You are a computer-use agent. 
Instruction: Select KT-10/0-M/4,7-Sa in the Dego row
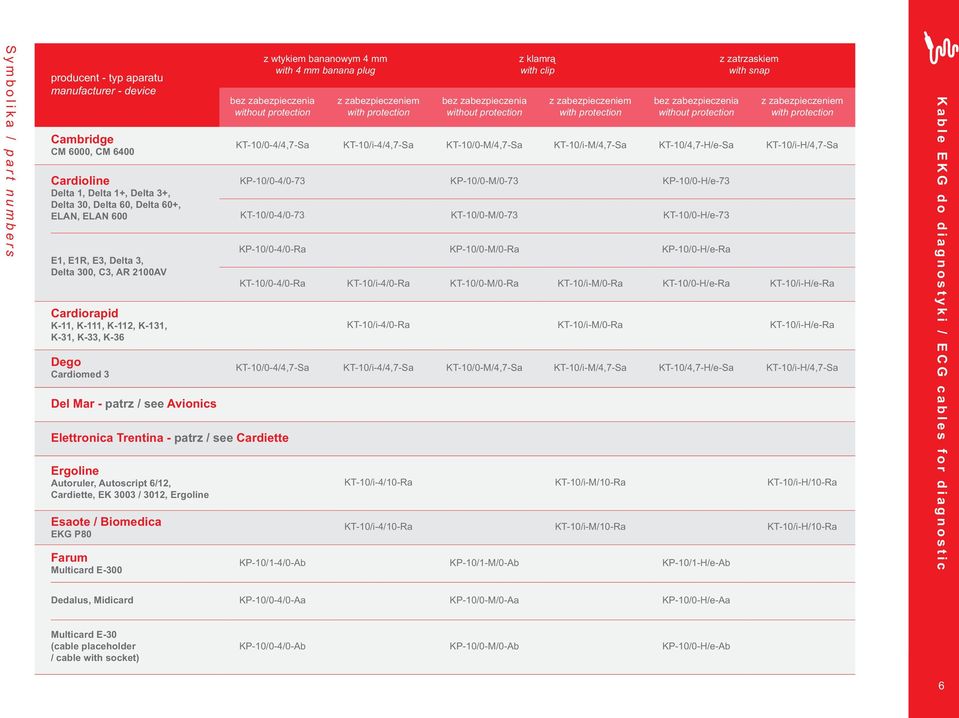[x=484, y=368]
